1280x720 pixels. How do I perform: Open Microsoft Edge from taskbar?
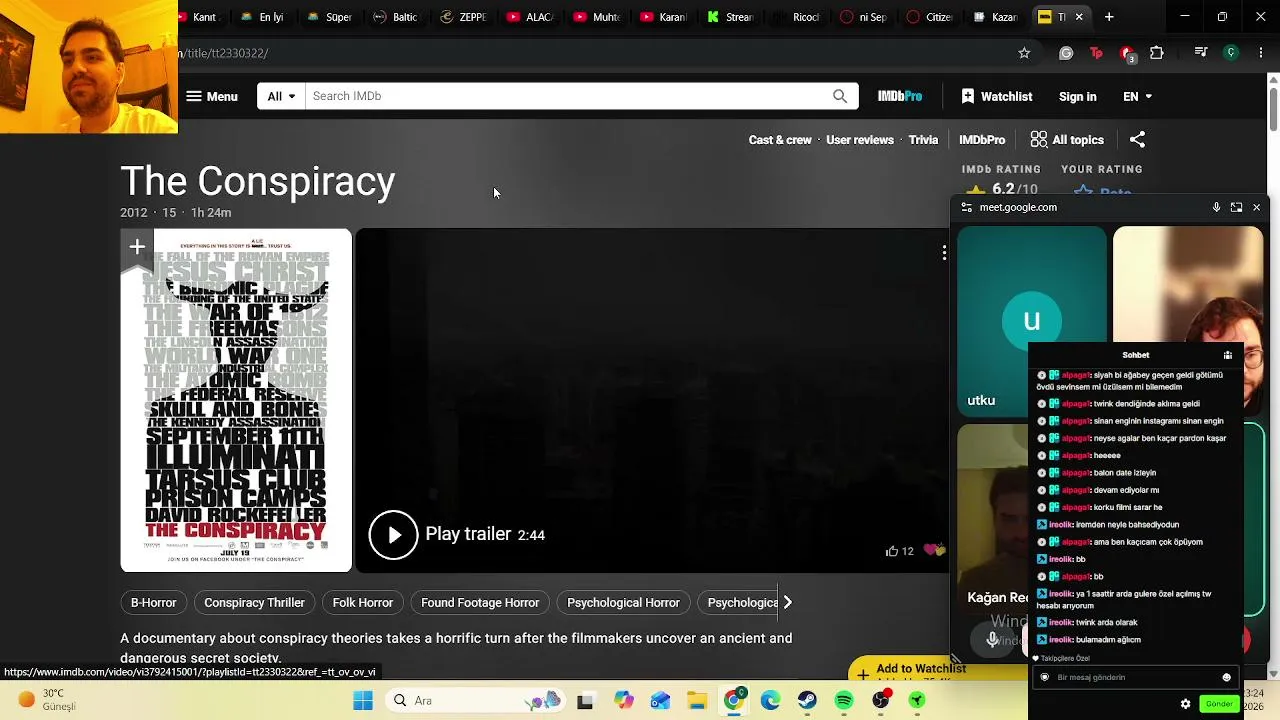pyautogui.click(x=770, y=700)
